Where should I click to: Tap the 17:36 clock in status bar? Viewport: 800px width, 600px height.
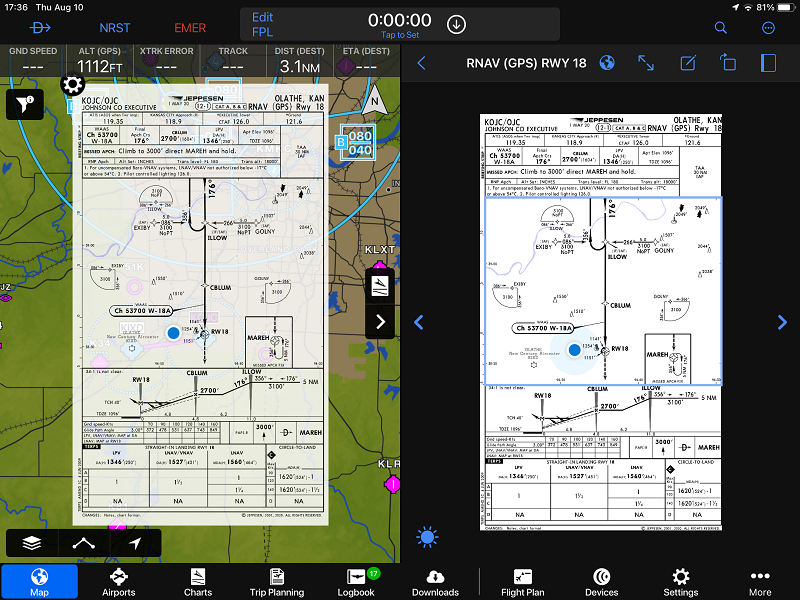point(16,7)
